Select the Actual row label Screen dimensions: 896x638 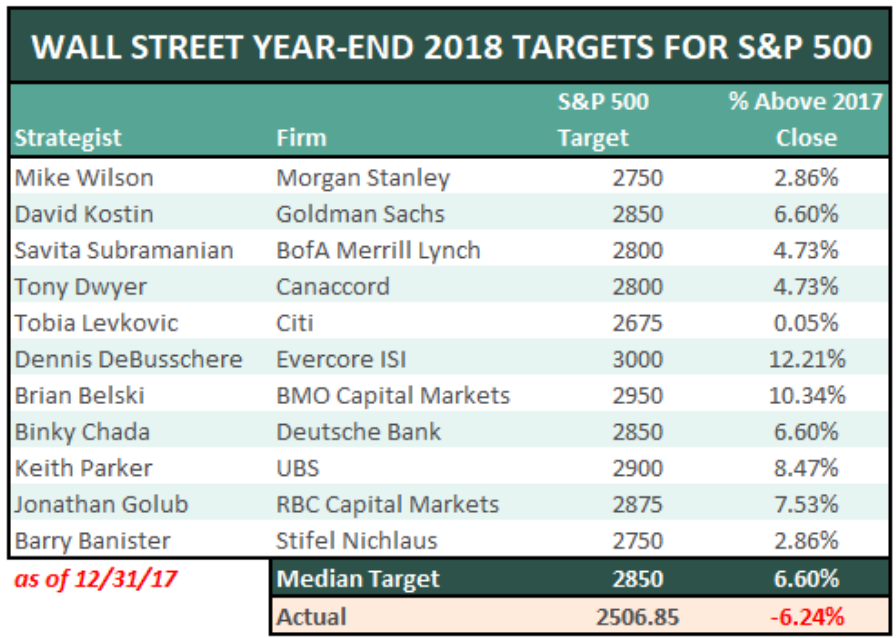(311, 617)
